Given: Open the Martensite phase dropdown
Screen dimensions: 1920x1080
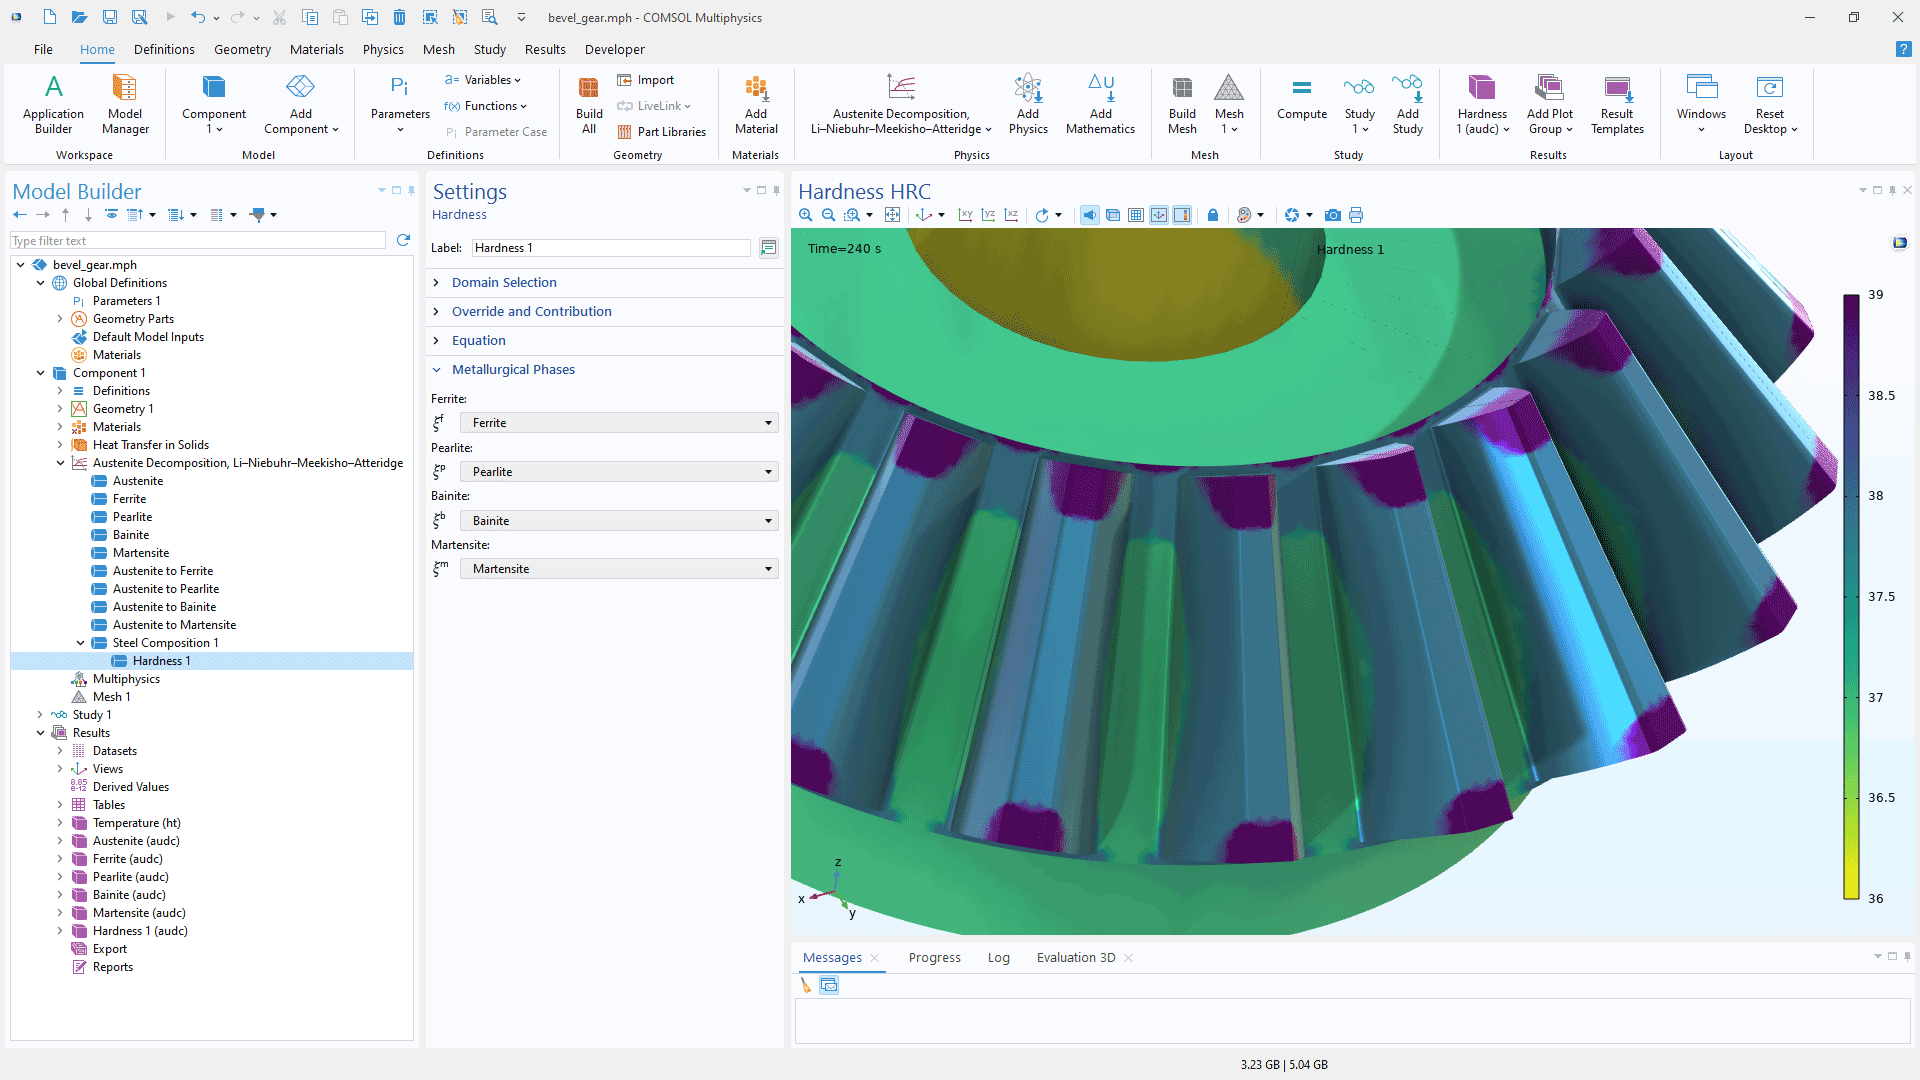Looking at the screenshot, I should tap(619, 569).
